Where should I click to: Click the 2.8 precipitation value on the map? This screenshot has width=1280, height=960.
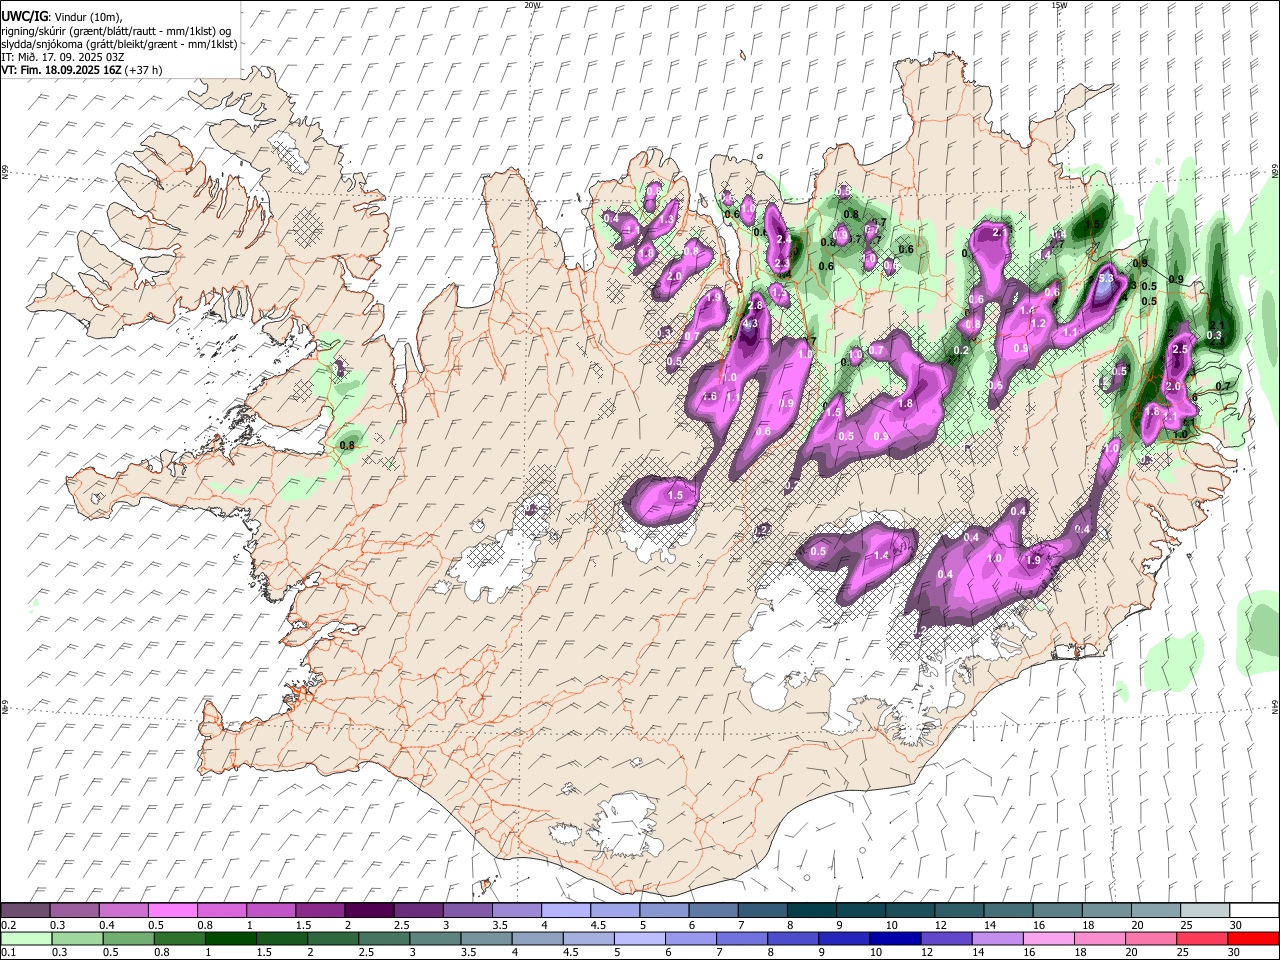click(x=755, y=305)
